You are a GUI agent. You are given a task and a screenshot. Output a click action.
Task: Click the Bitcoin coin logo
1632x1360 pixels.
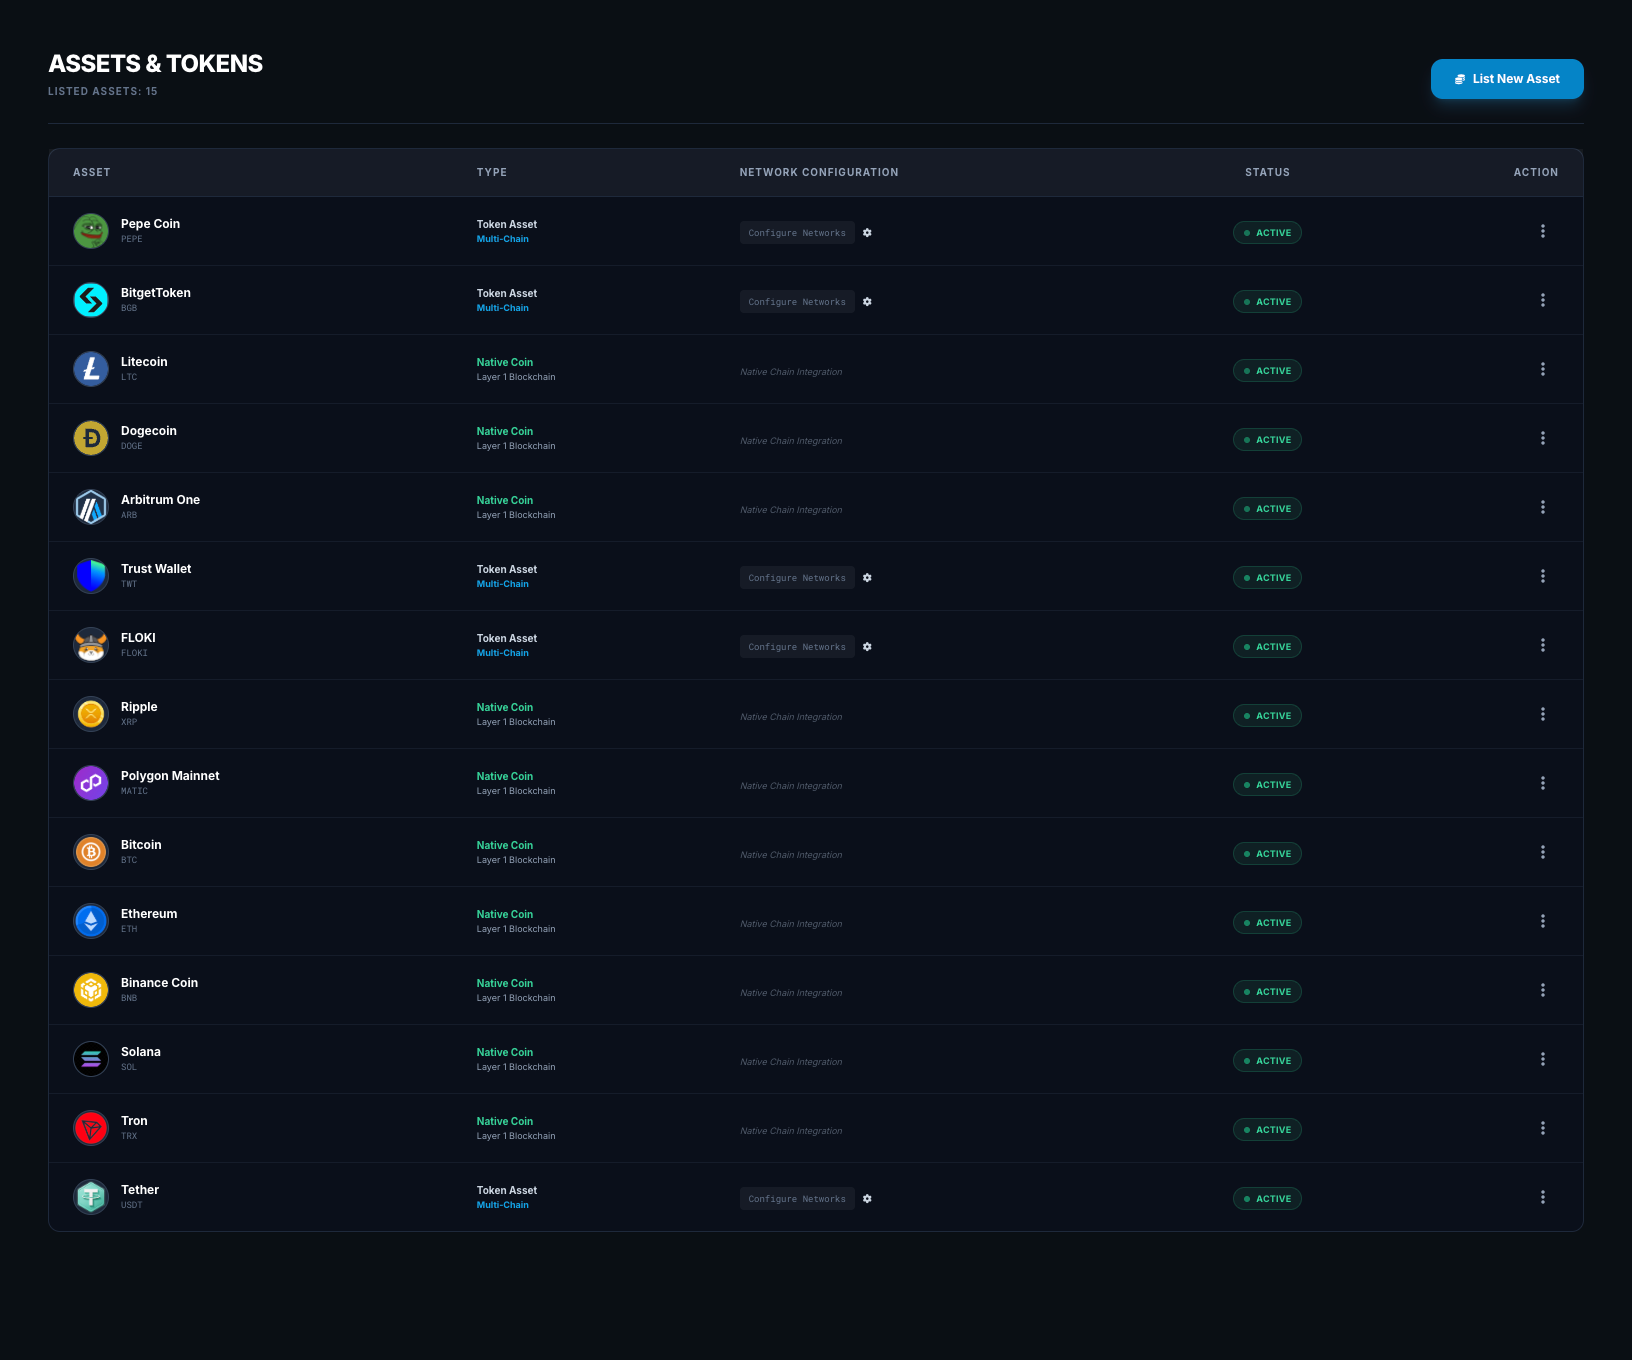tap(91, 852)
